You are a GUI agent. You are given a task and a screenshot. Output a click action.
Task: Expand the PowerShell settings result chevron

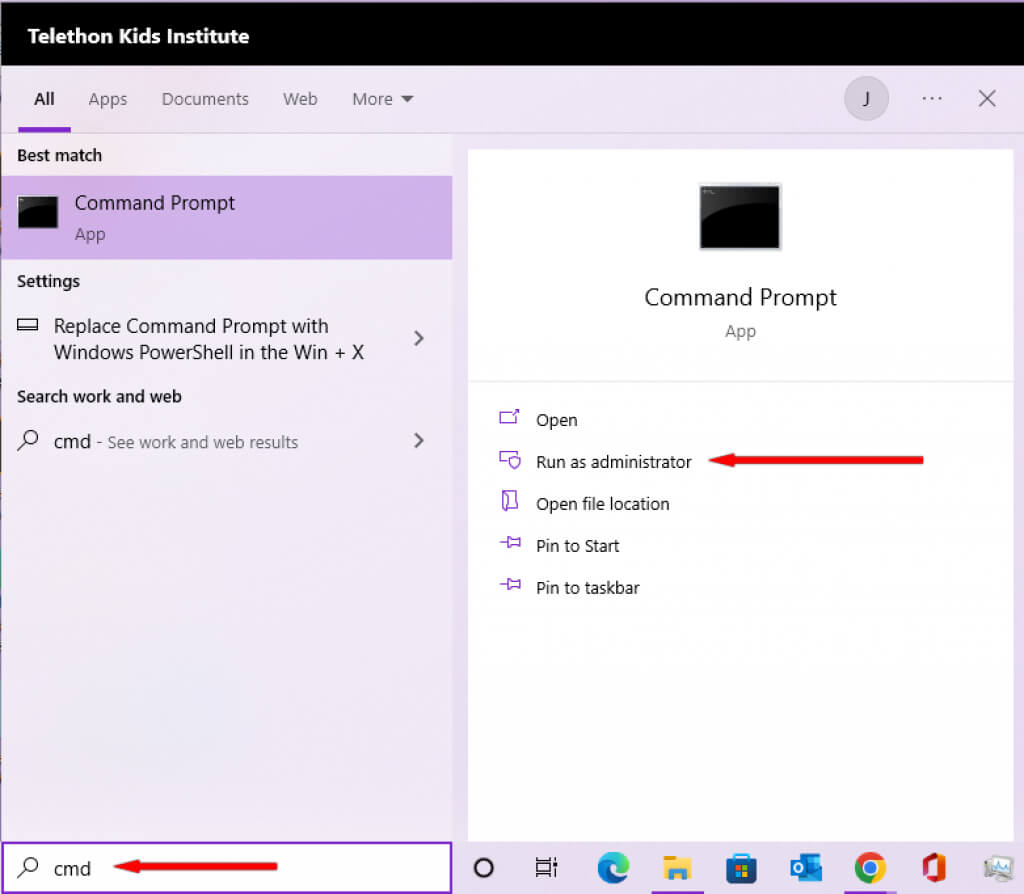419,338
